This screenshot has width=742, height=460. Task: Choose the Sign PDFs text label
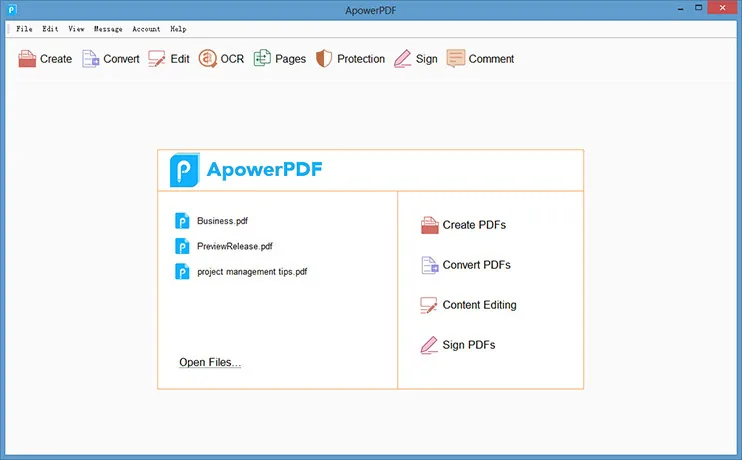[469, 345]
